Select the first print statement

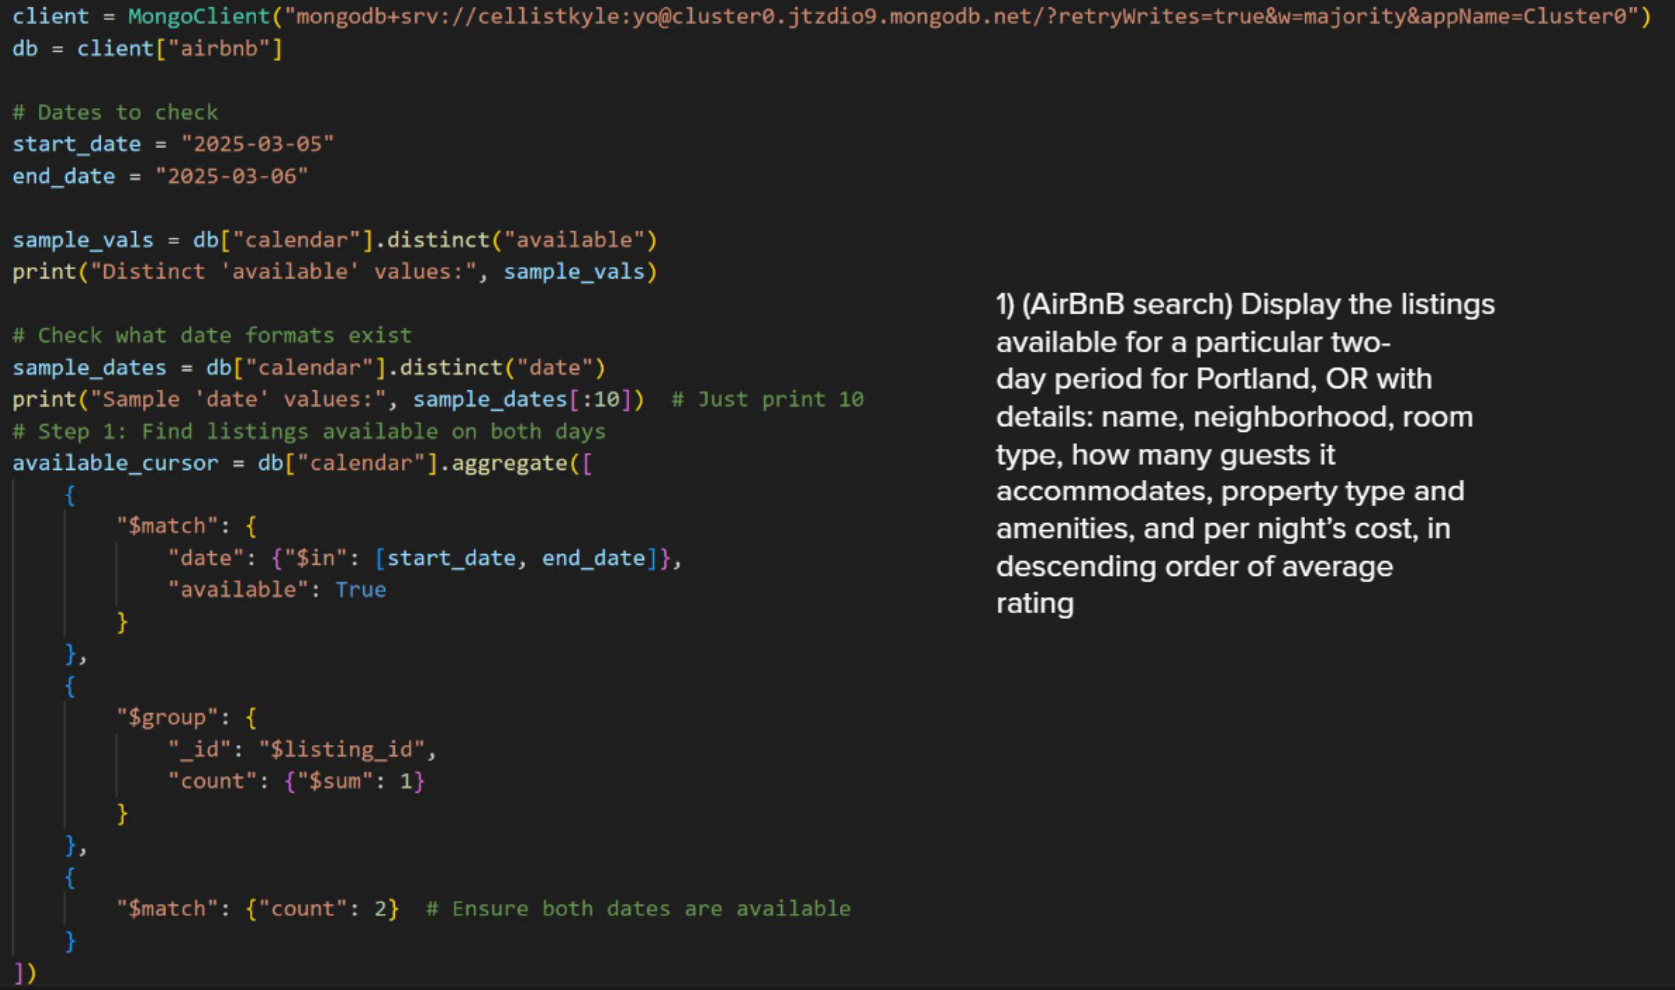pyautogui.click(x=335, y=271)
